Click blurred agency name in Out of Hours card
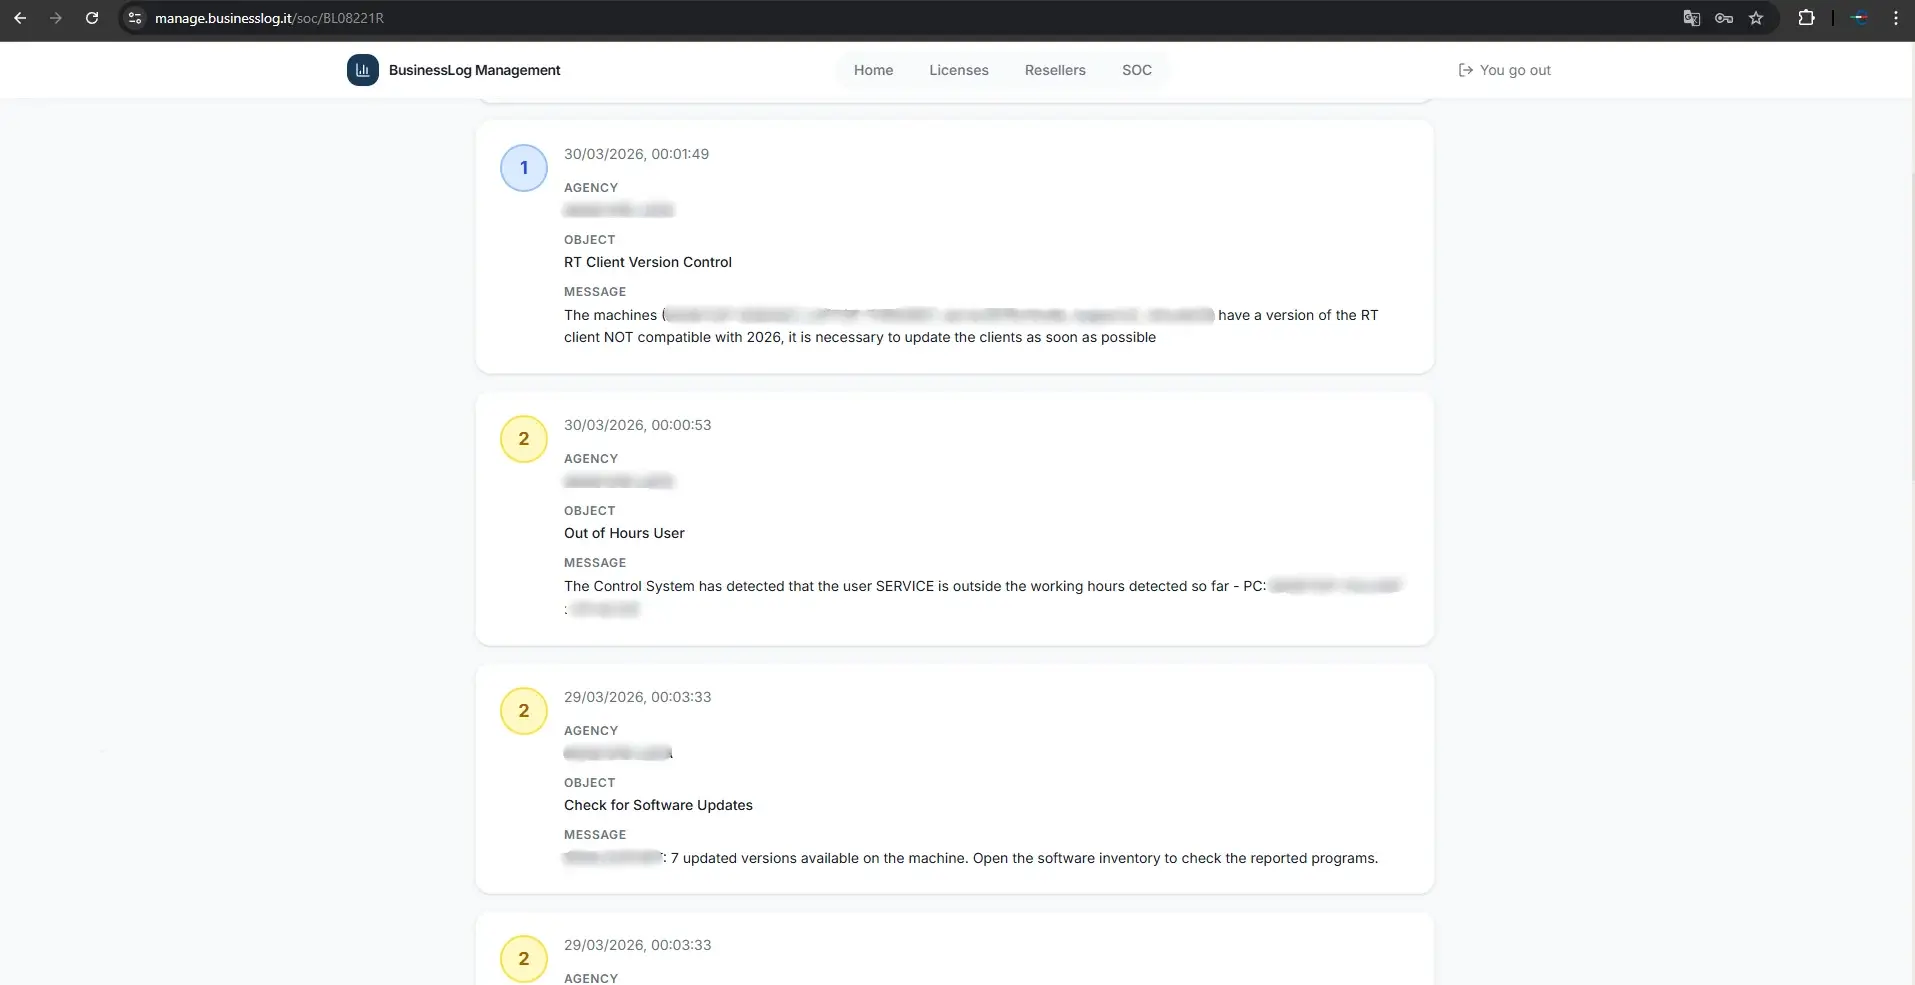1915x985 pixels. click(619, 481)
